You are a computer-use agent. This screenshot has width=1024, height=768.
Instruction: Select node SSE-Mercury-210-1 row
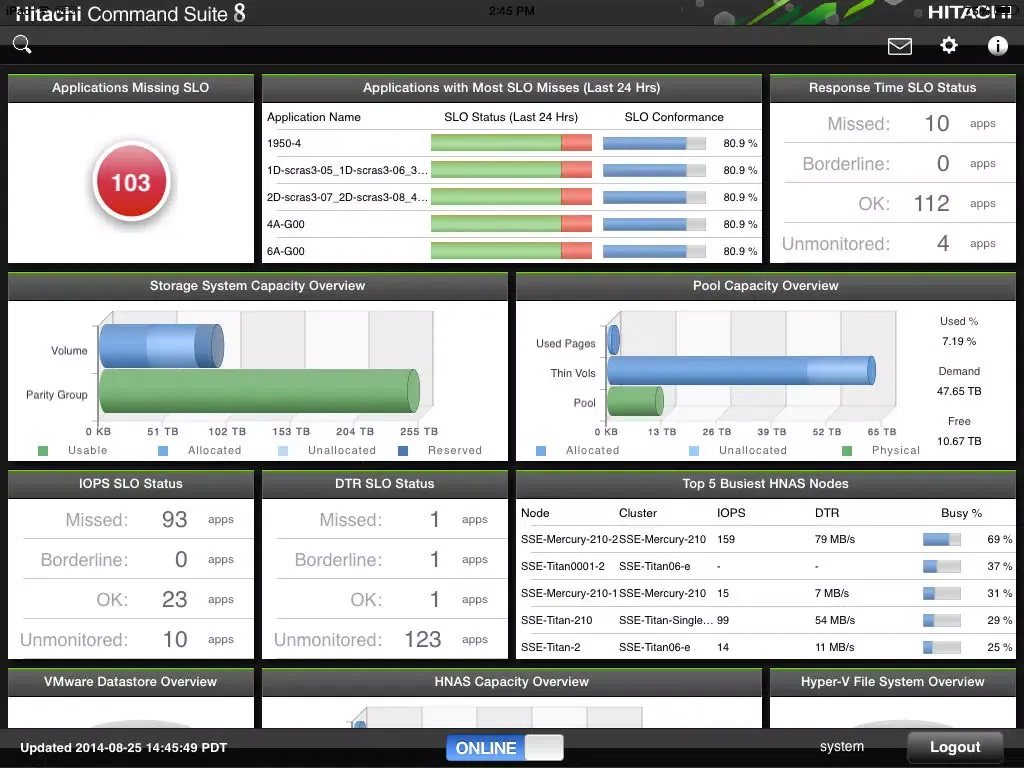pos(765,593)
